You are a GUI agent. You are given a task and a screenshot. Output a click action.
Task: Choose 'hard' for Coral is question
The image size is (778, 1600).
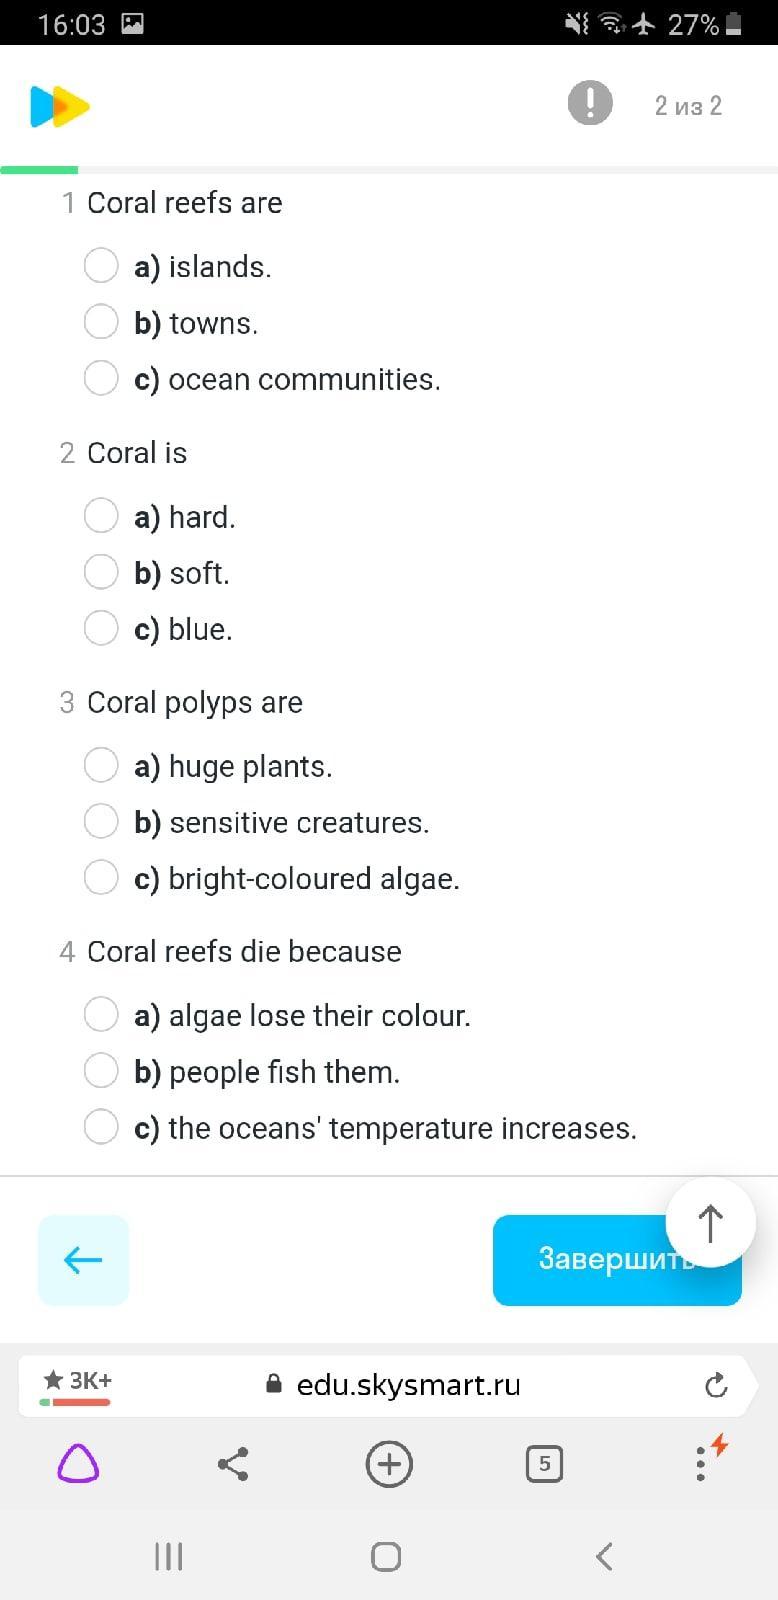point(101,516)
